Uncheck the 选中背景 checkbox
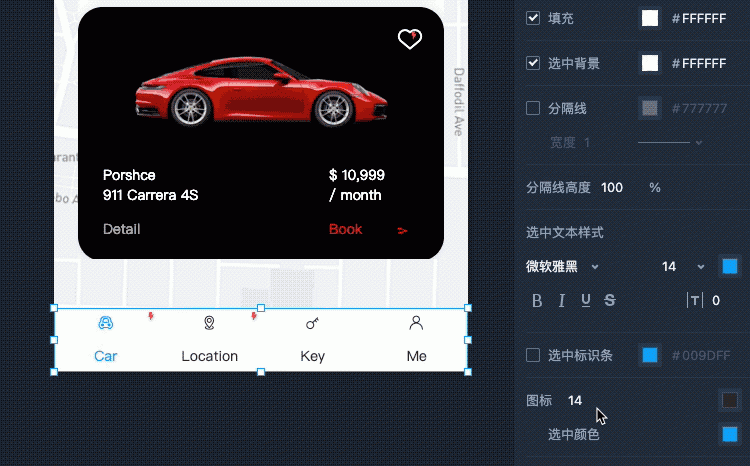Image resolution: width=750 pixels, height=466 pixels. pos(533,63)
